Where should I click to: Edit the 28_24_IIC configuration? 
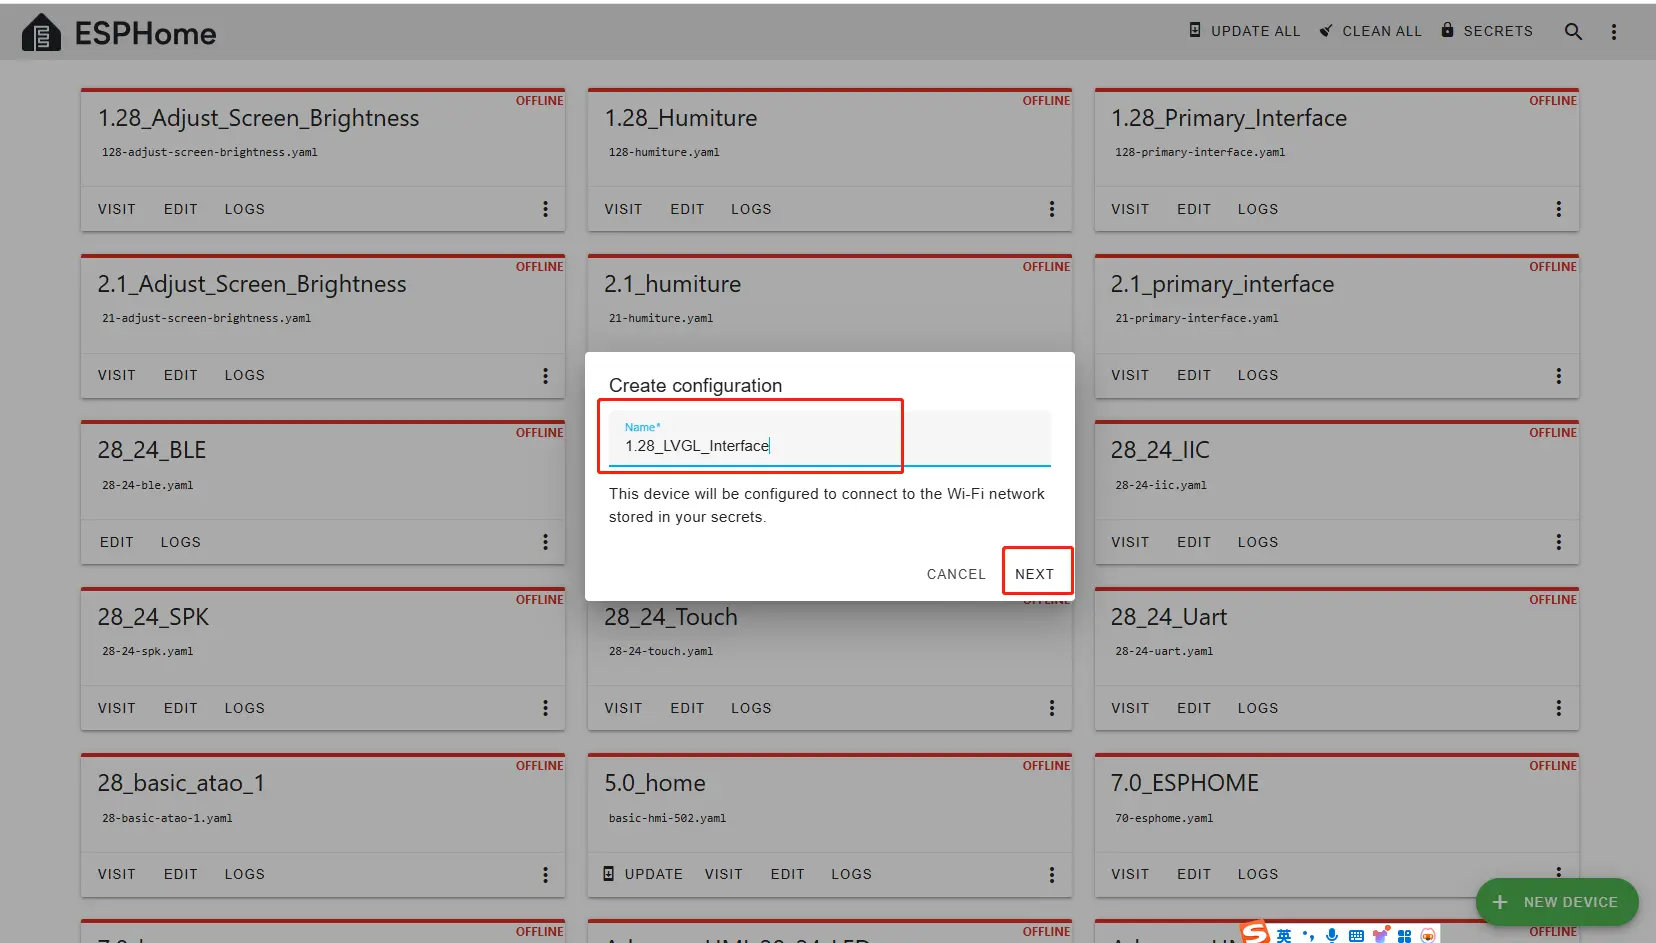click(x=1193, y=542)
